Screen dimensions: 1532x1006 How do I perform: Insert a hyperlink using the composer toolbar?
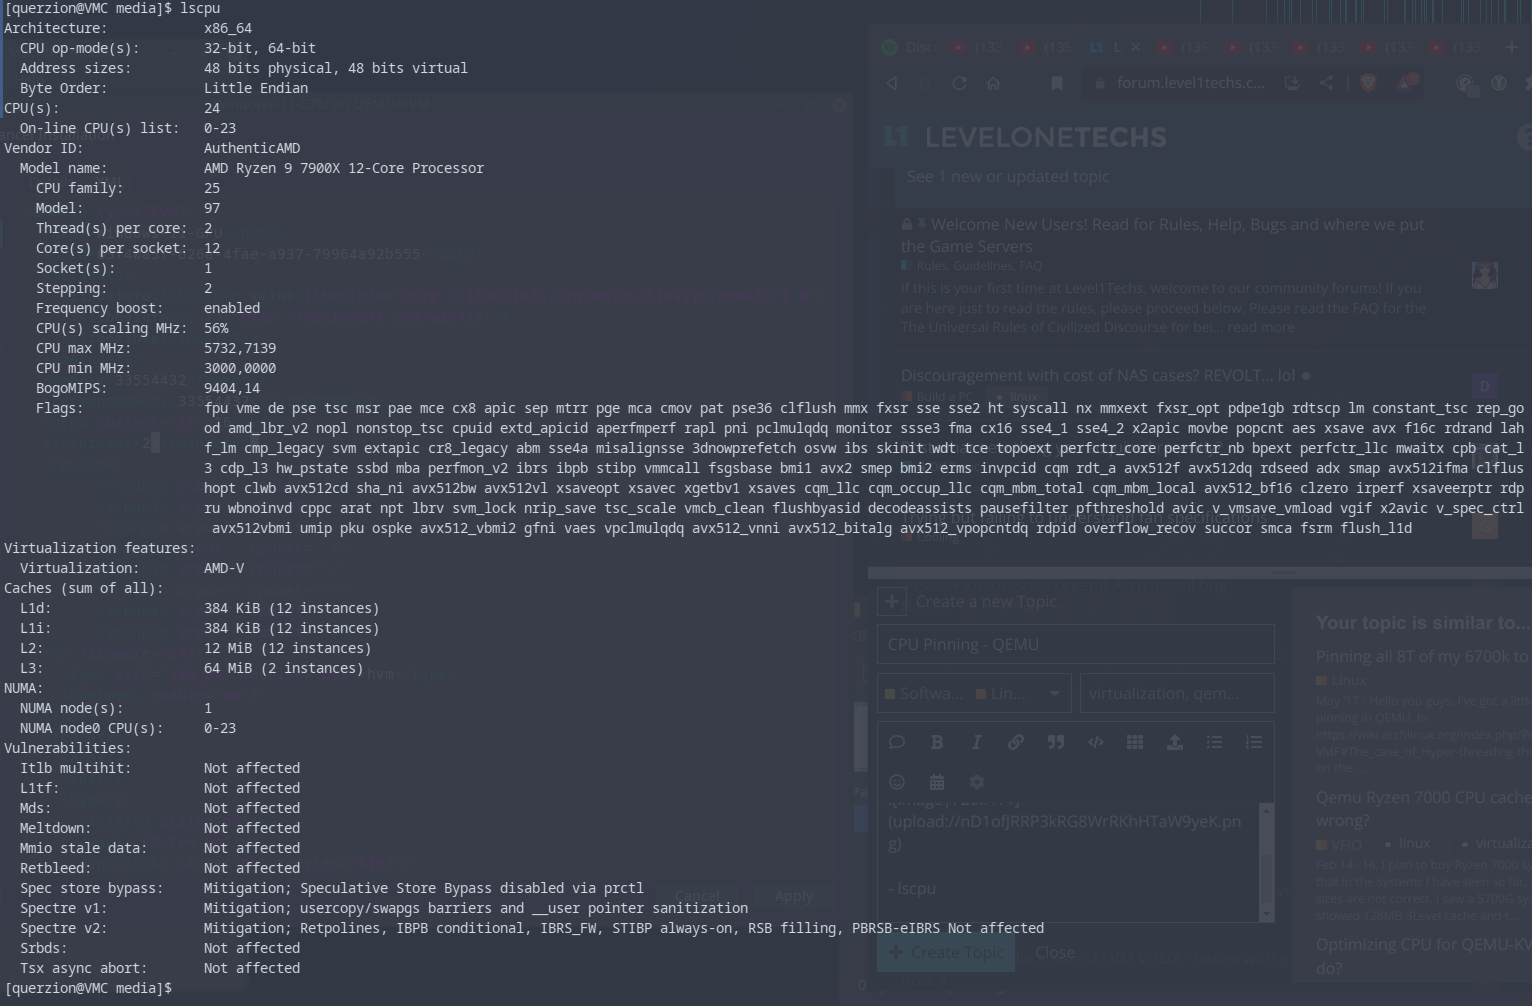point(1016,742)
